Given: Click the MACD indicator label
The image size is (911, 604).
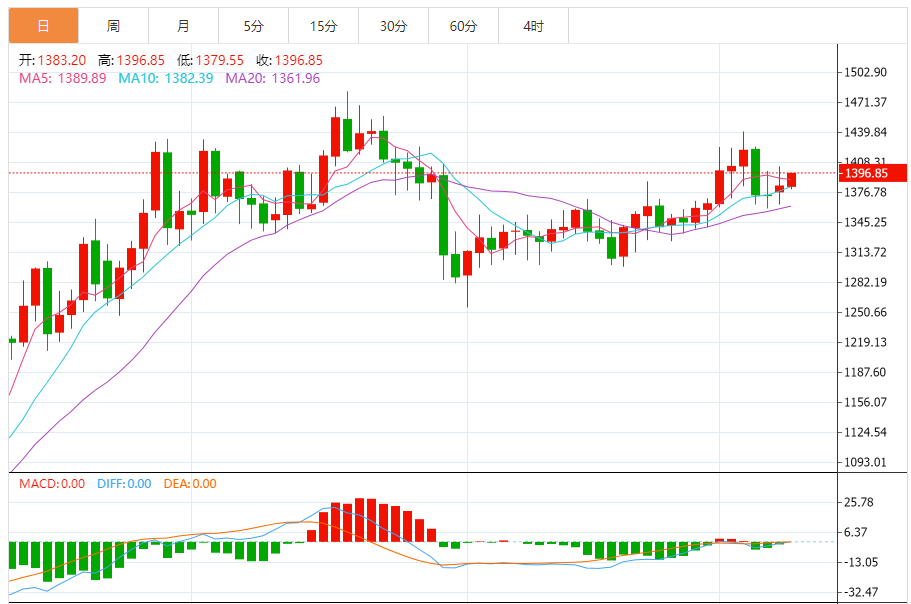Looking at the screenshot, I should coord(52,484).
